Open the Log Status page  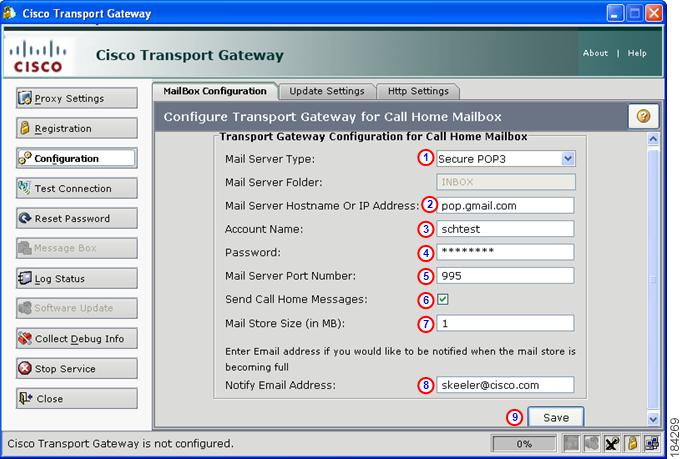coord(77,278)
